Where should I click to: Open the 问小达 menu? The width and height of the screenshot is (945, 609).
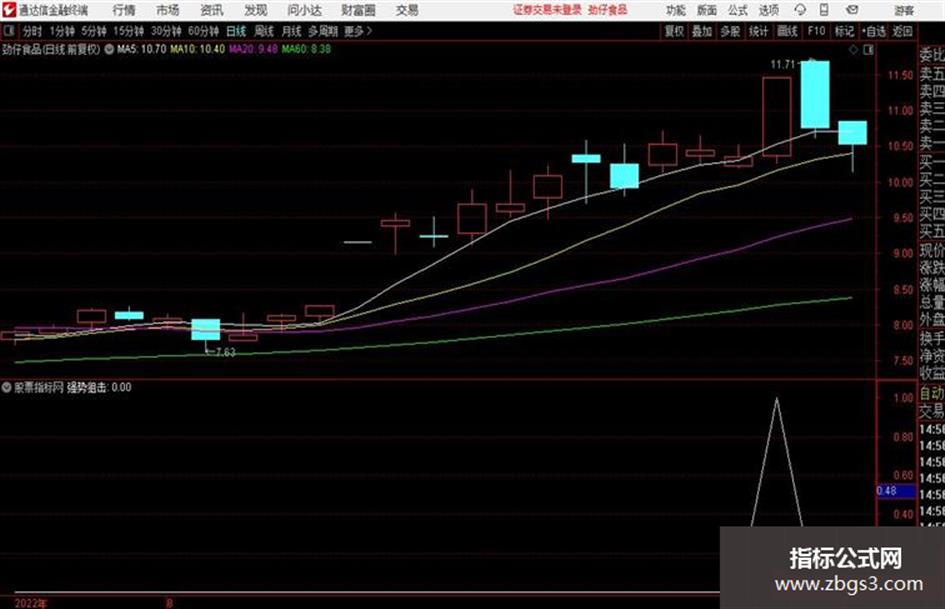(304, 10)
